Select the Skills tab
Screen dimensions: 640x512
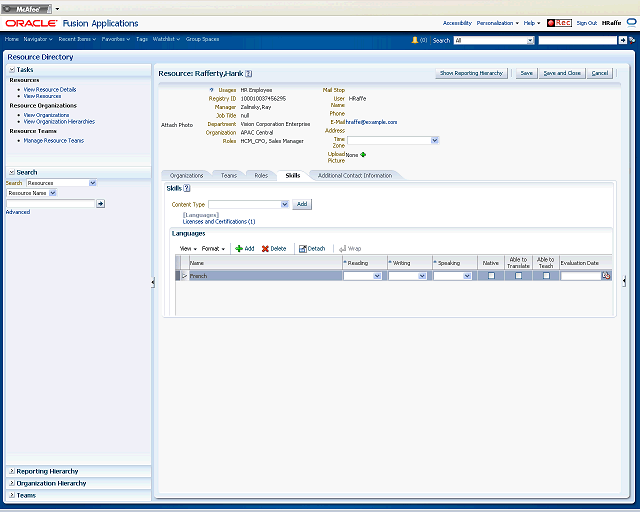coord(293,176)
